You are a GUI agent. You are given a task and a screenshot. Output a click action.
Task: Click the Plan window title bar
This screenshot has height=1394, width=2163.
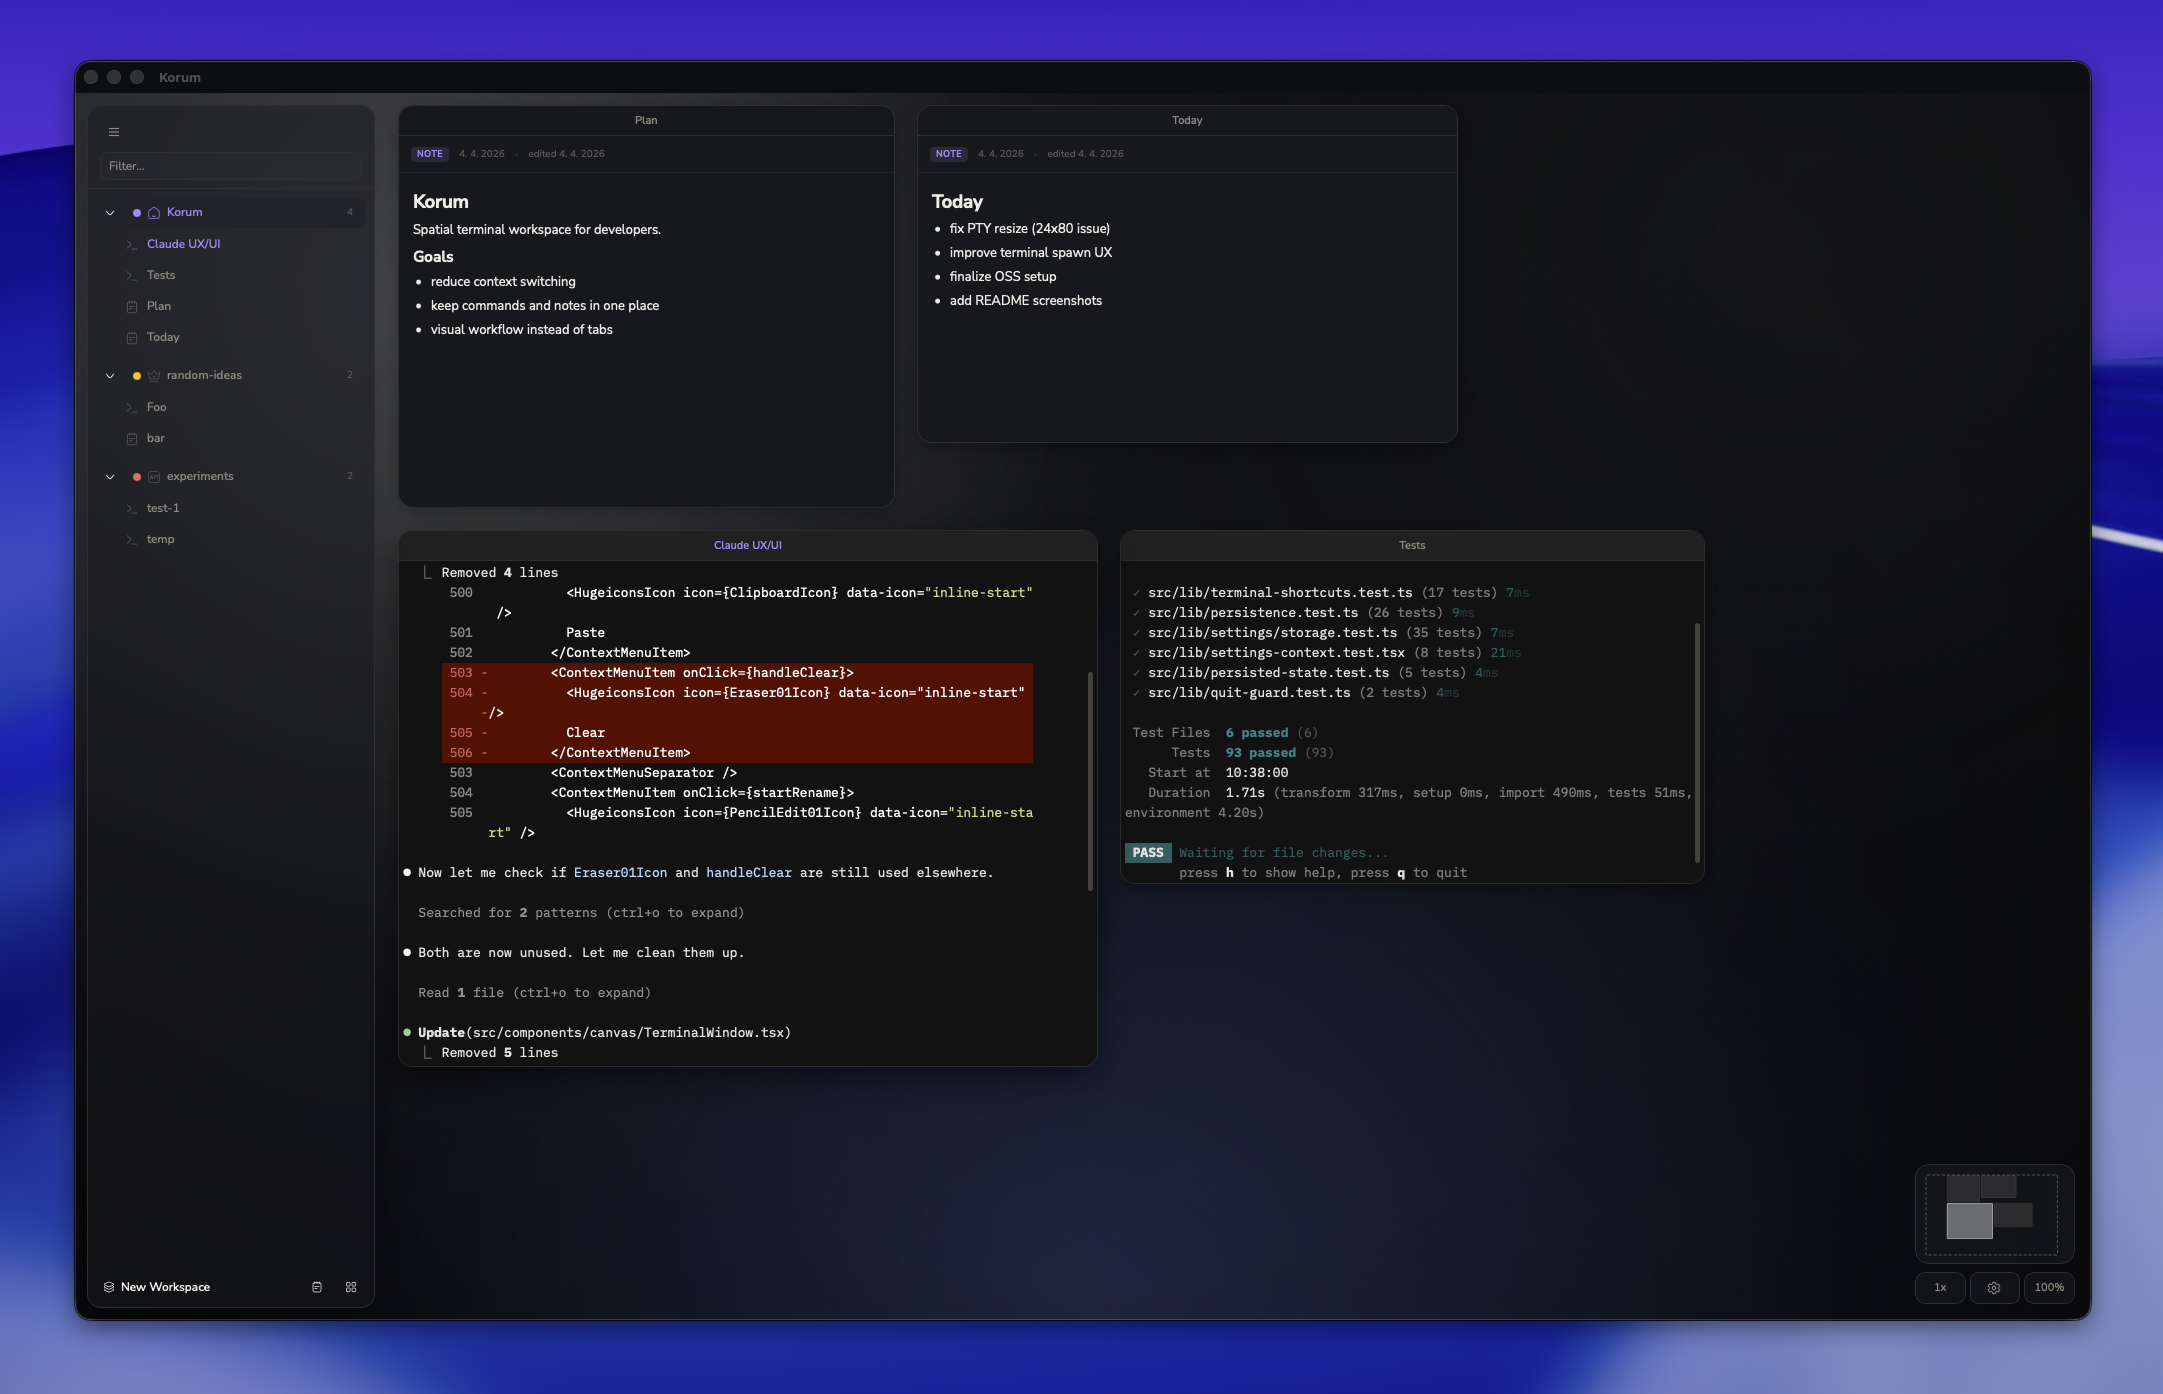646,120
